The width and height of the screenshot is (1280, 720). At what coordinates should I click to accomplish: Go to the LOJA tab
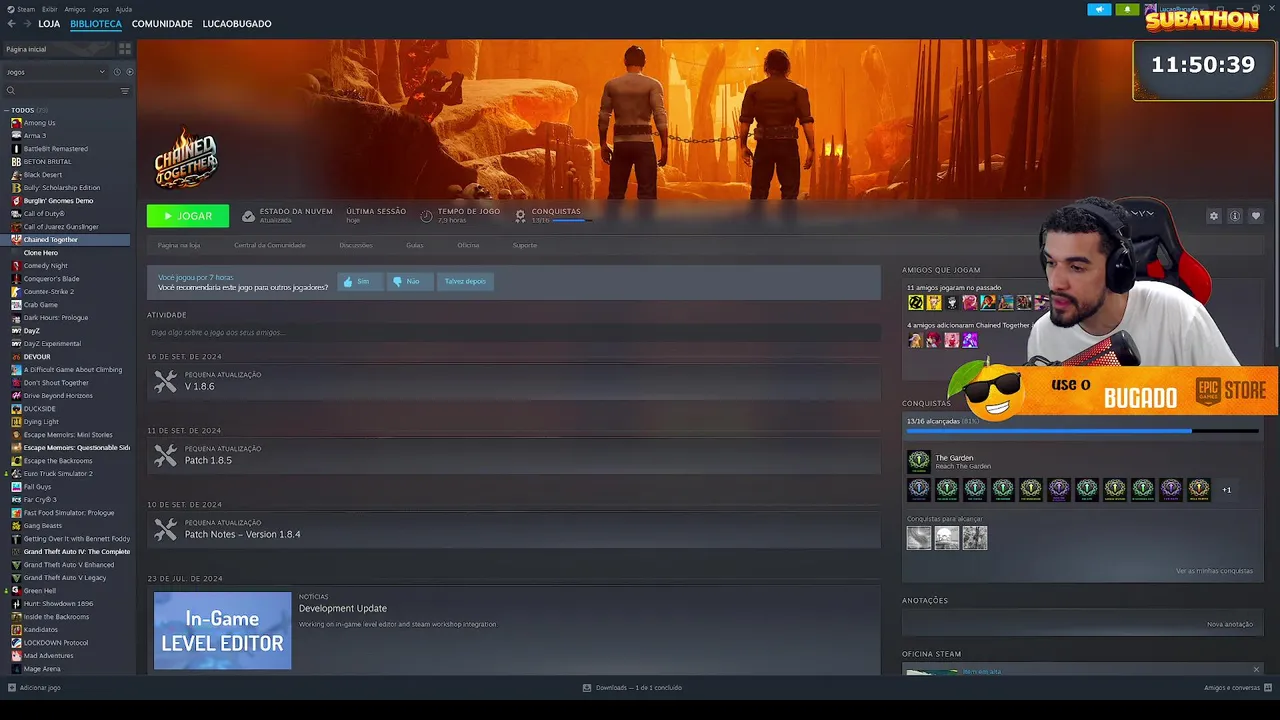click(x=49, y=23)
